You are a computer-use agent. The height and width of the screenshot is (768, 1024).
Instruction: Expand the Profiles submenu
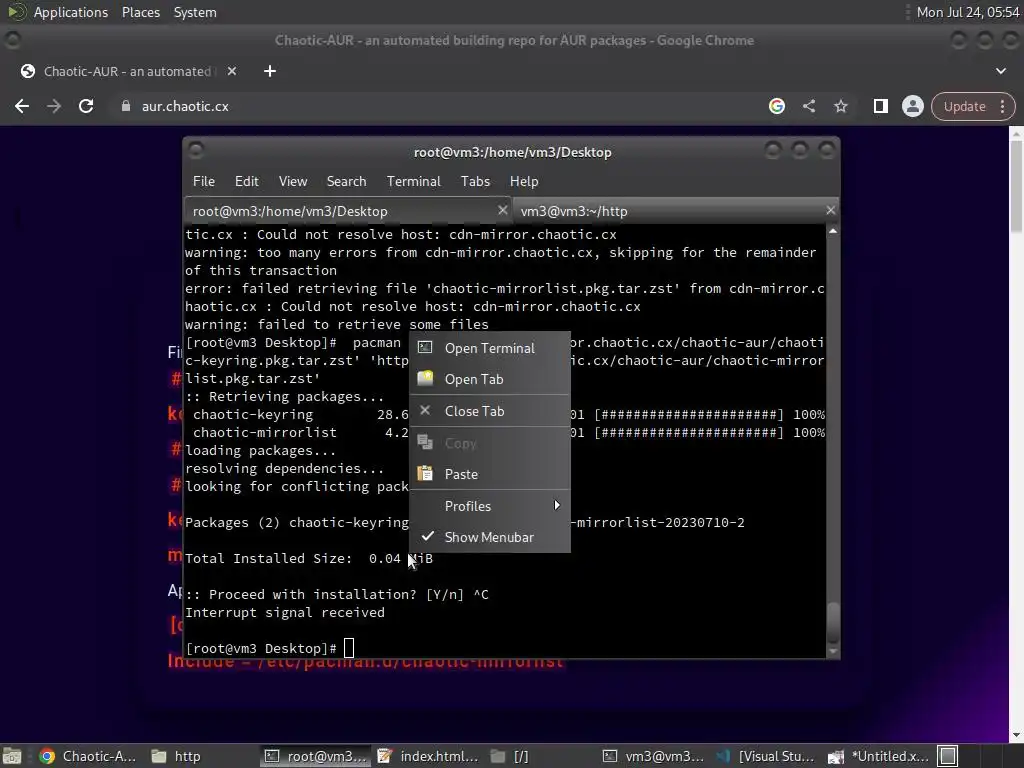click(x=490, y=506)
